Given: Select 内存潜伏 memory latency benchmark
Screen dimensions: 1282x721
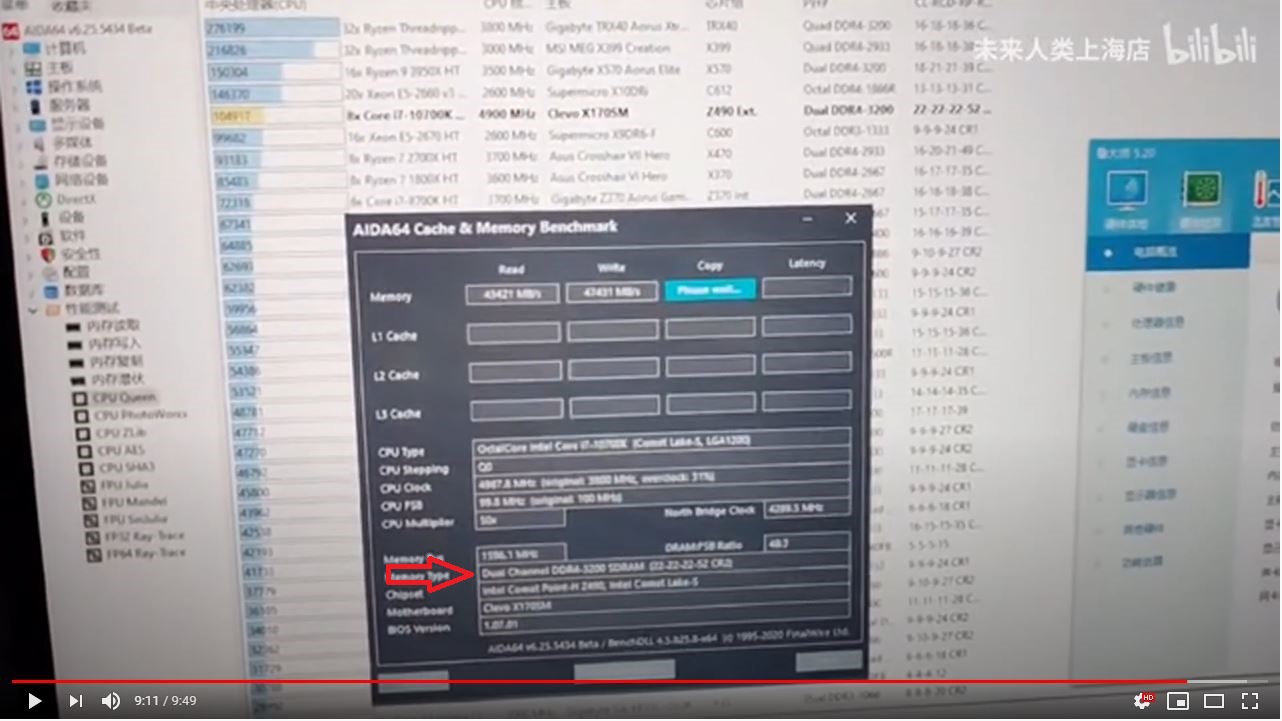Looking at the screenshot, I should tap(108, 380).
